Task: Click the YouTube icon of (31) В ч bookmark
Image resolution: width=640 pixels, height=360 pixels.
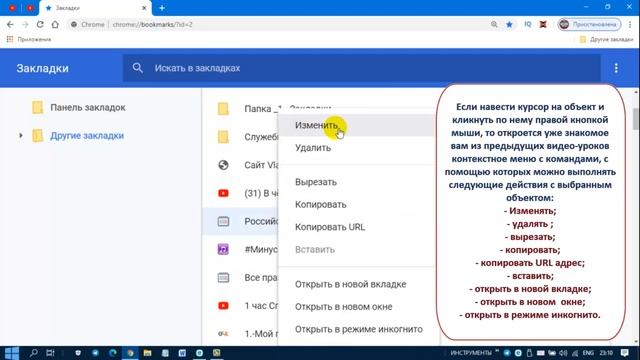Action: [223, 193]
